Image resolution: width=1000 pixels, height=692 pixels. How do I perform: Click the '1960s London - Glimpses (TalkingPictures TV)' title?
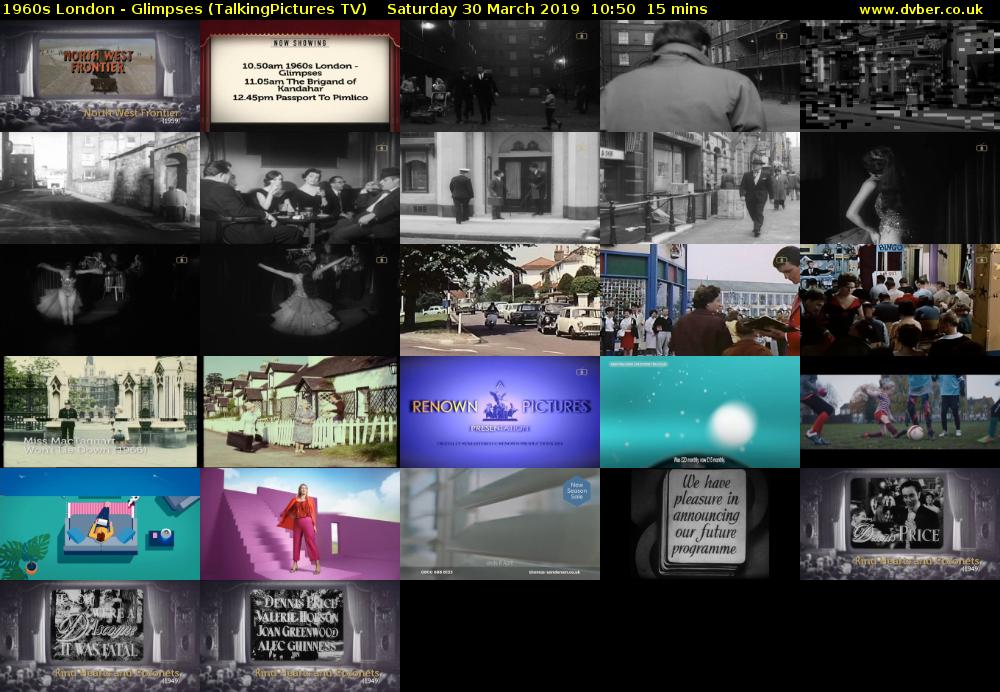(x=184, y=9)
